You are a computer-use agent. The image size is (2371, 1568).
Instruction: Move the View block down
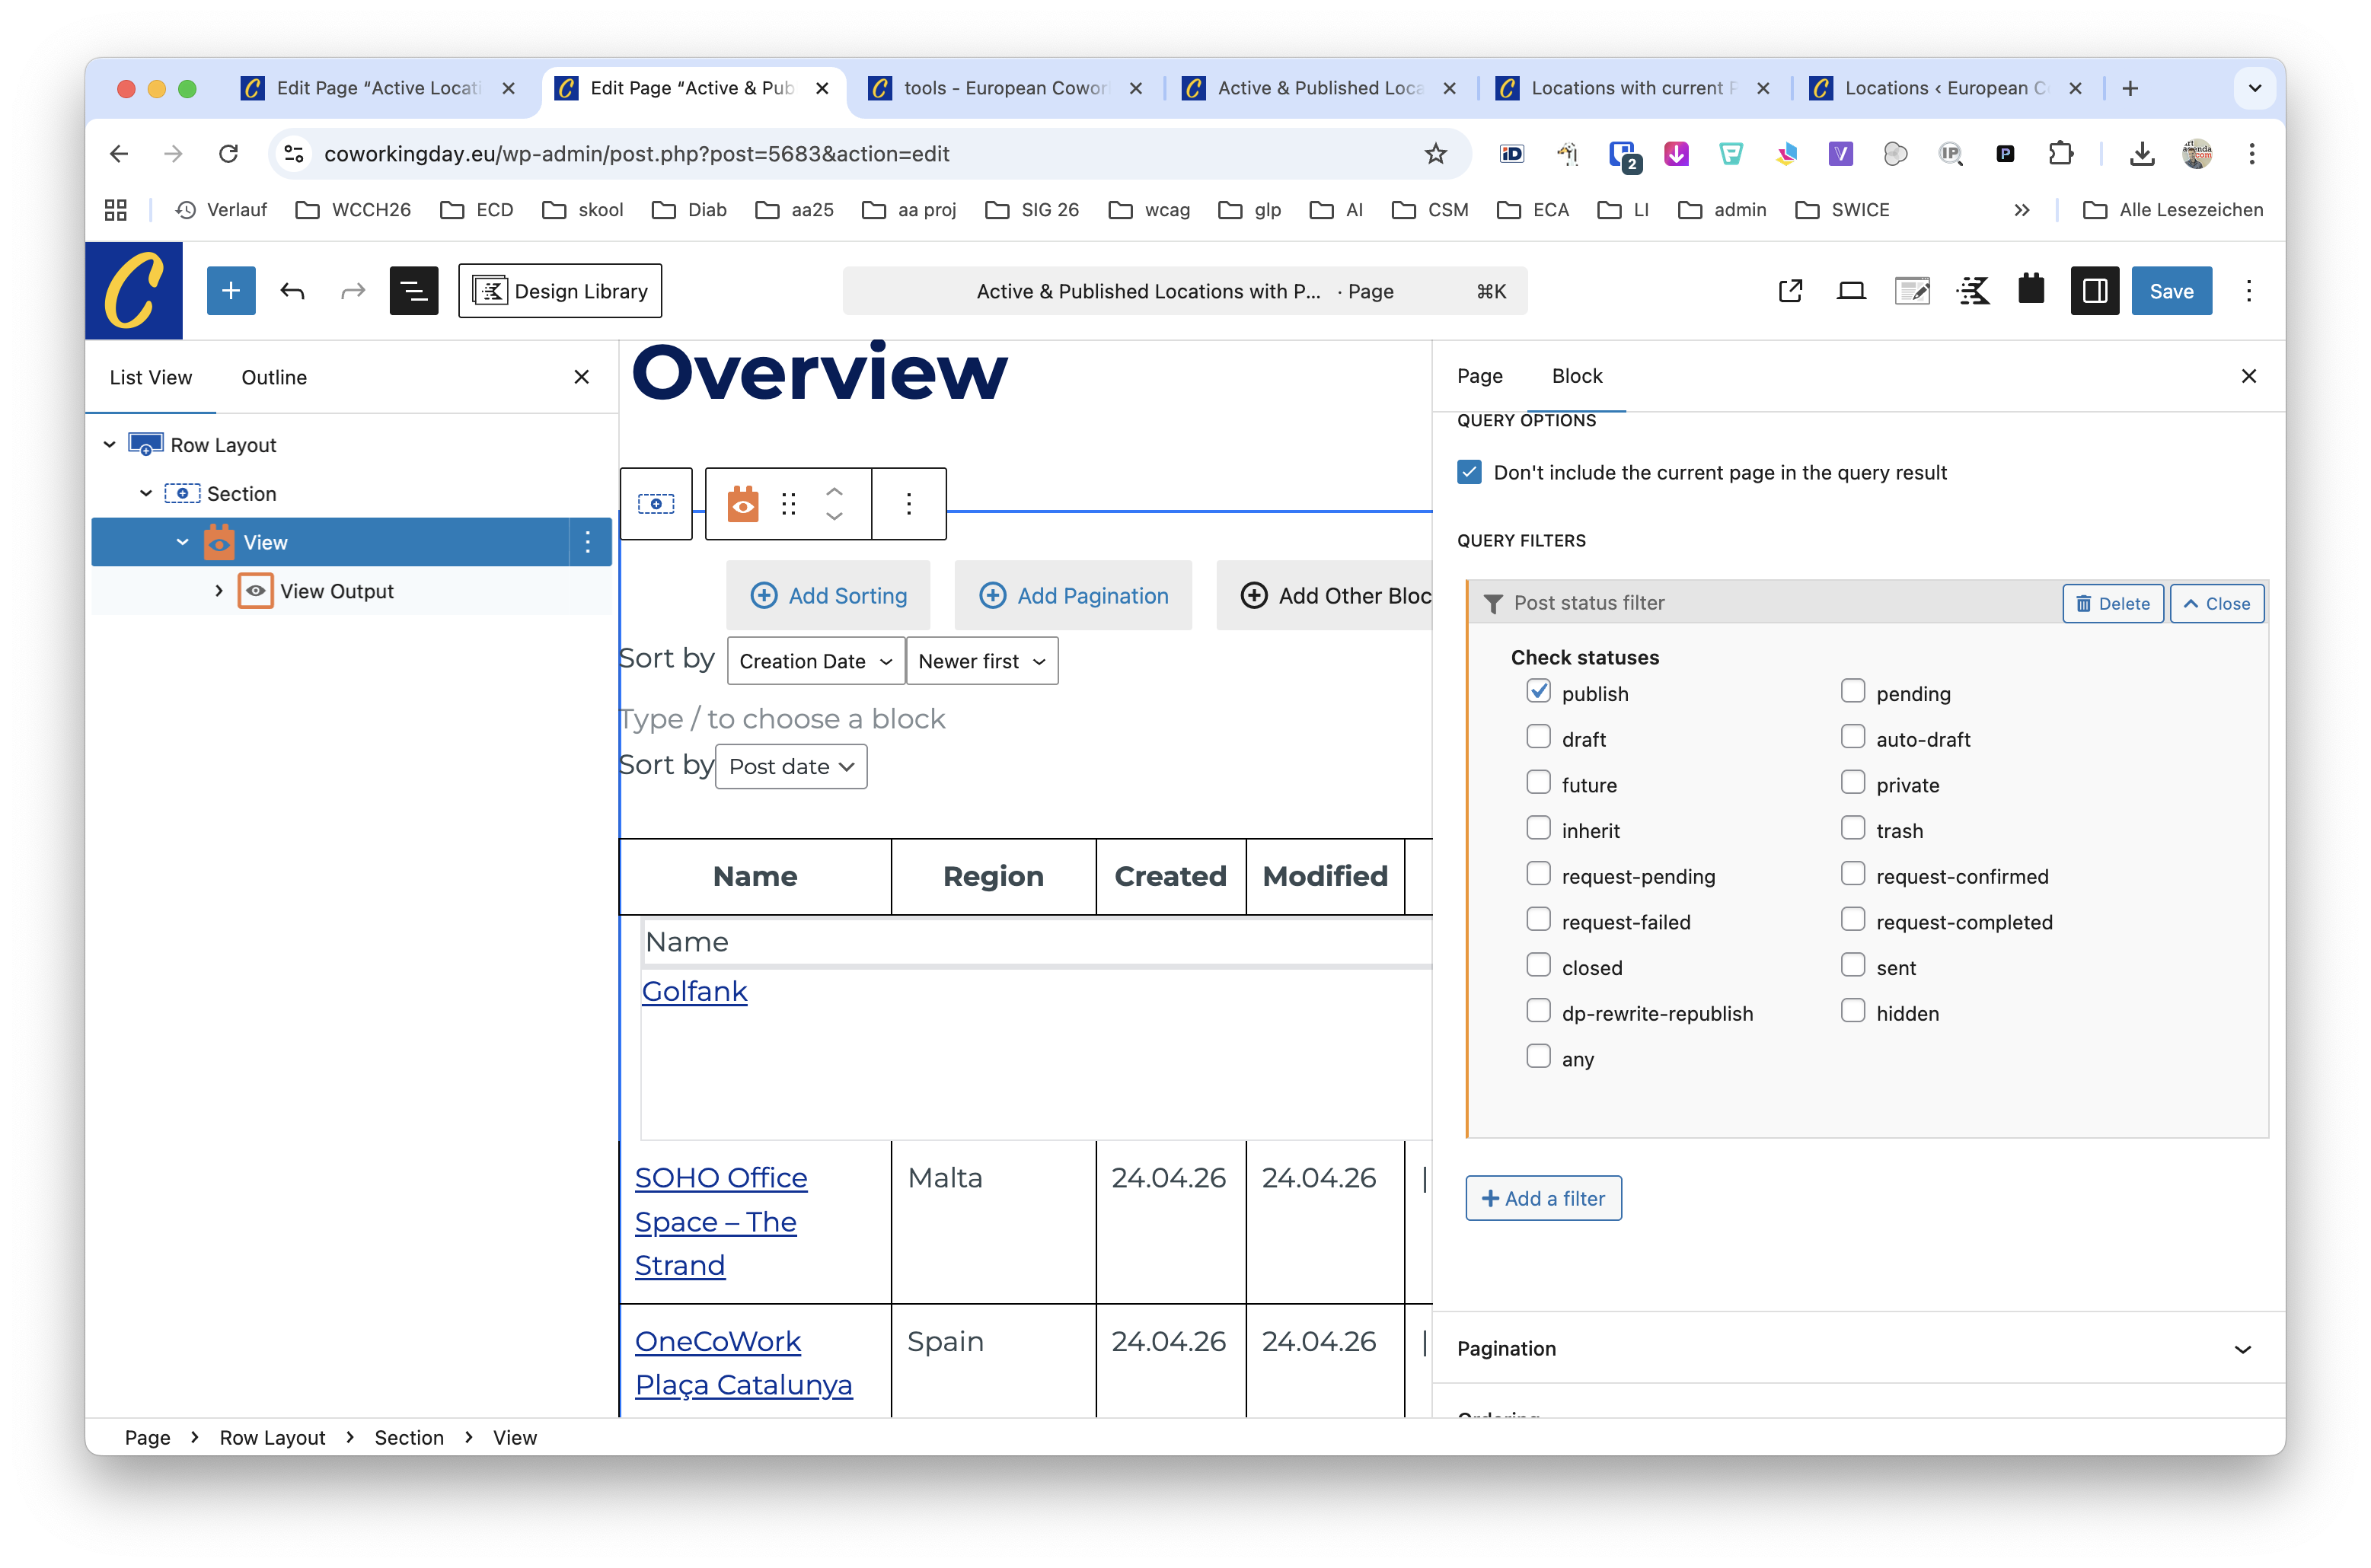834,517
